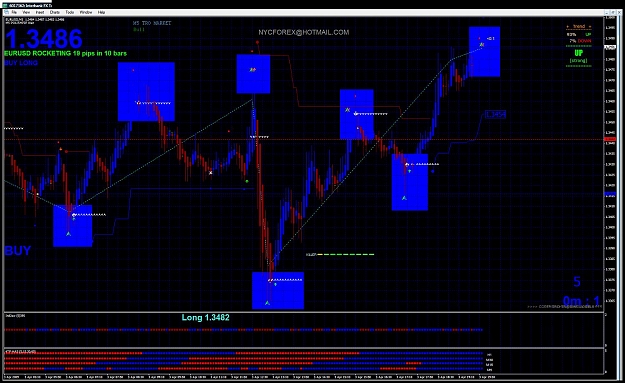Click the white X marker on the chart
Image resolution: width=625 pixels, height=383 pixels.
coord(210,173)
